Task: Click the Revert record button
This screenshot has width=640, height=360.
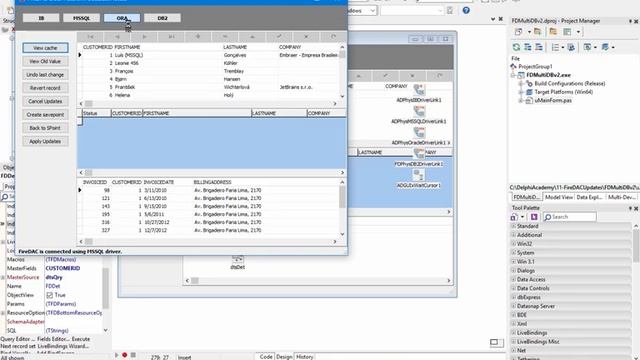Action: tap(45, 88)
